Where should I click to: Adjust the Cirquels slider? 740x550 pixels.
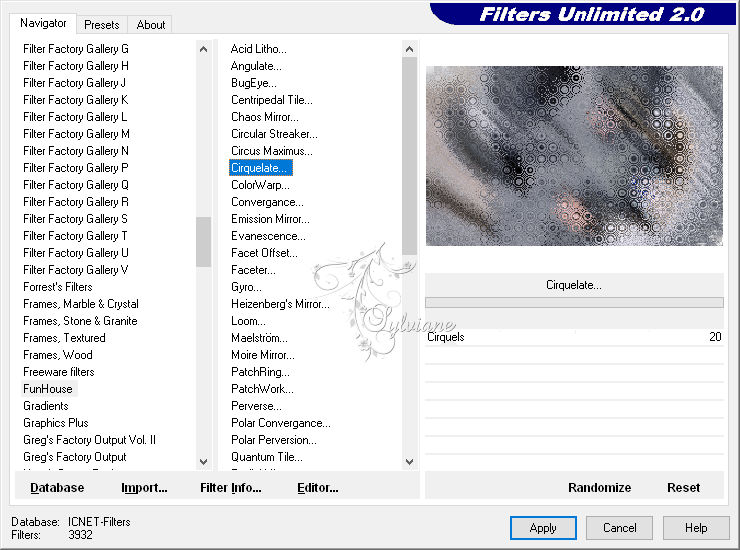click(x=574, y=337)
